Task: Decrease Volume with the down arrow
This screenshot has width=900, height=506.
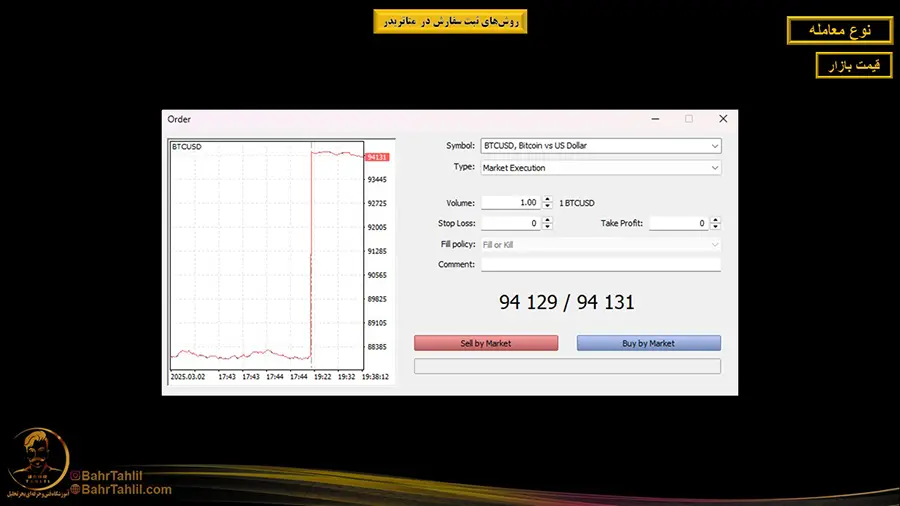Action: 547,206
